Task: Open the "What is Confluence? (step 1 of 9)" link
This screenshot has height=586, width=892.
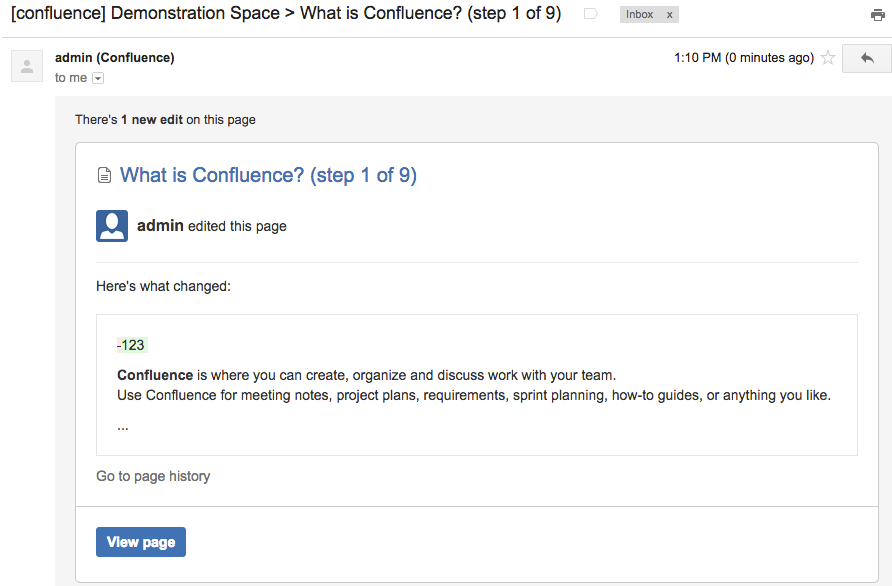Action: [x=268, y=175]
